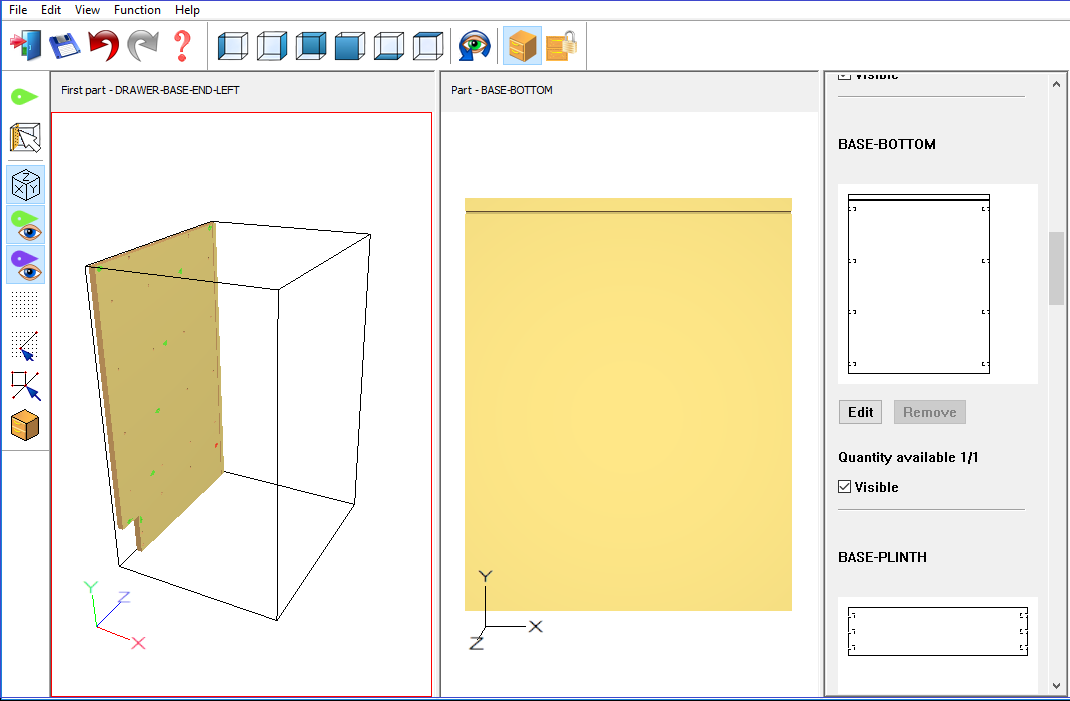This screenshot has height=701, width=1070.
Task: Click the yellow BASE-BOTTOM panel preview
Action: (628, 404)
